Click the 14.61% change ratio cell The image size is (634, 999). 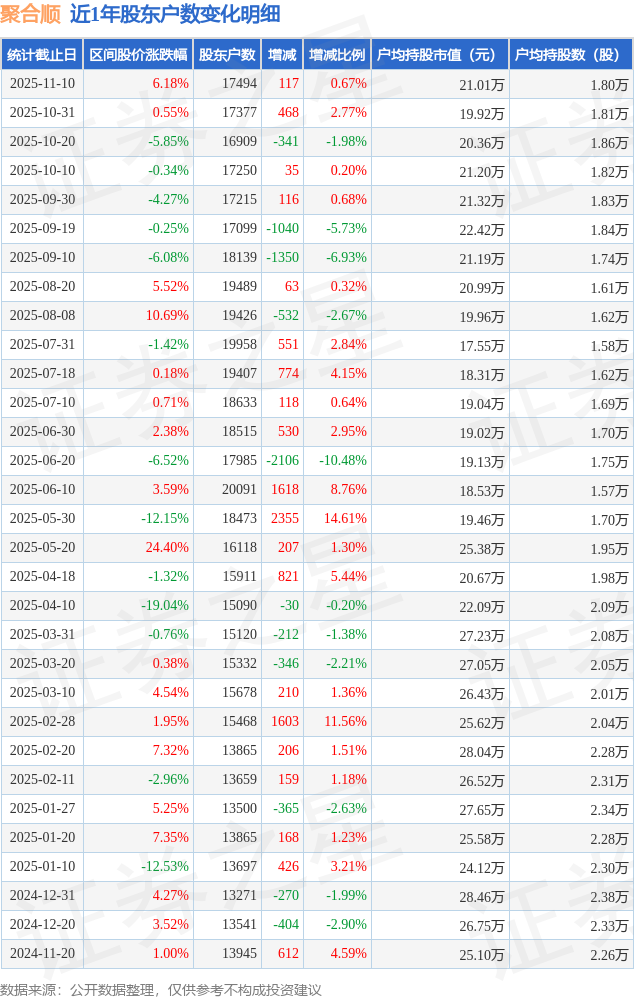click(345, 519)
